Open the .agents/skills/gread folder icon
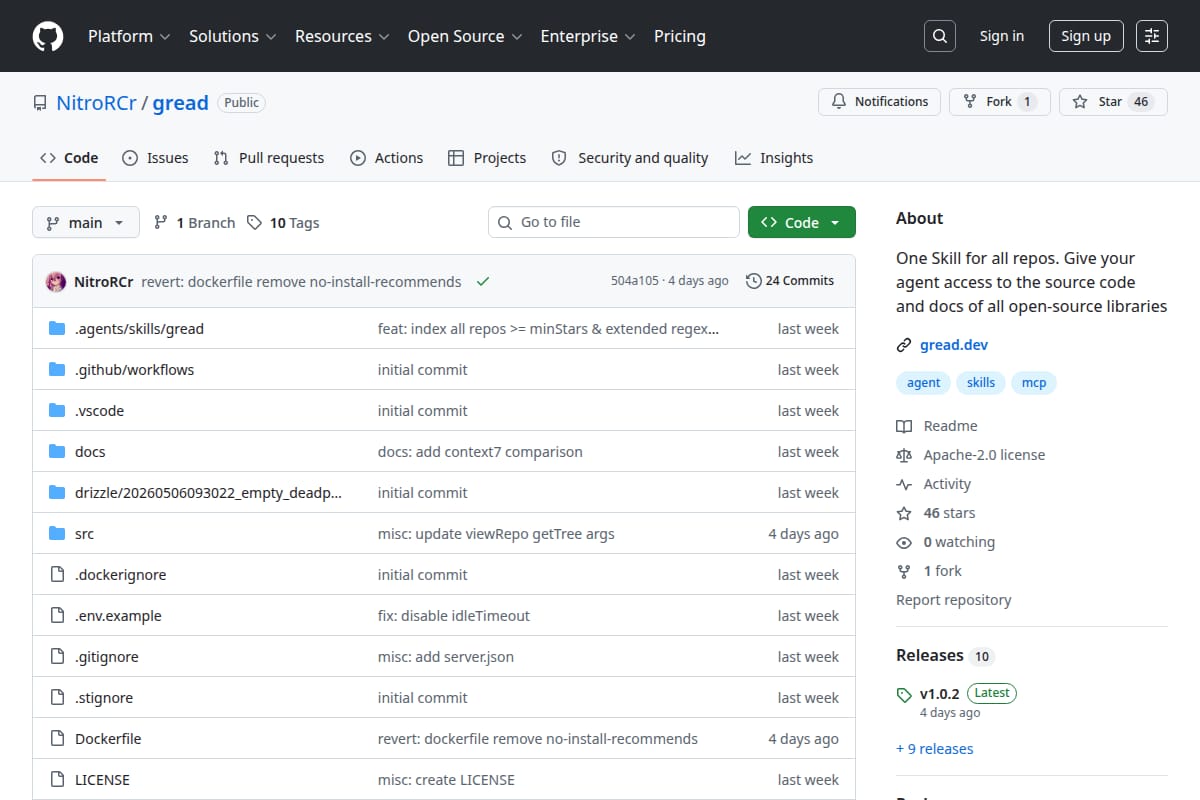1200x800 pixels. click(x=57, y=329)
